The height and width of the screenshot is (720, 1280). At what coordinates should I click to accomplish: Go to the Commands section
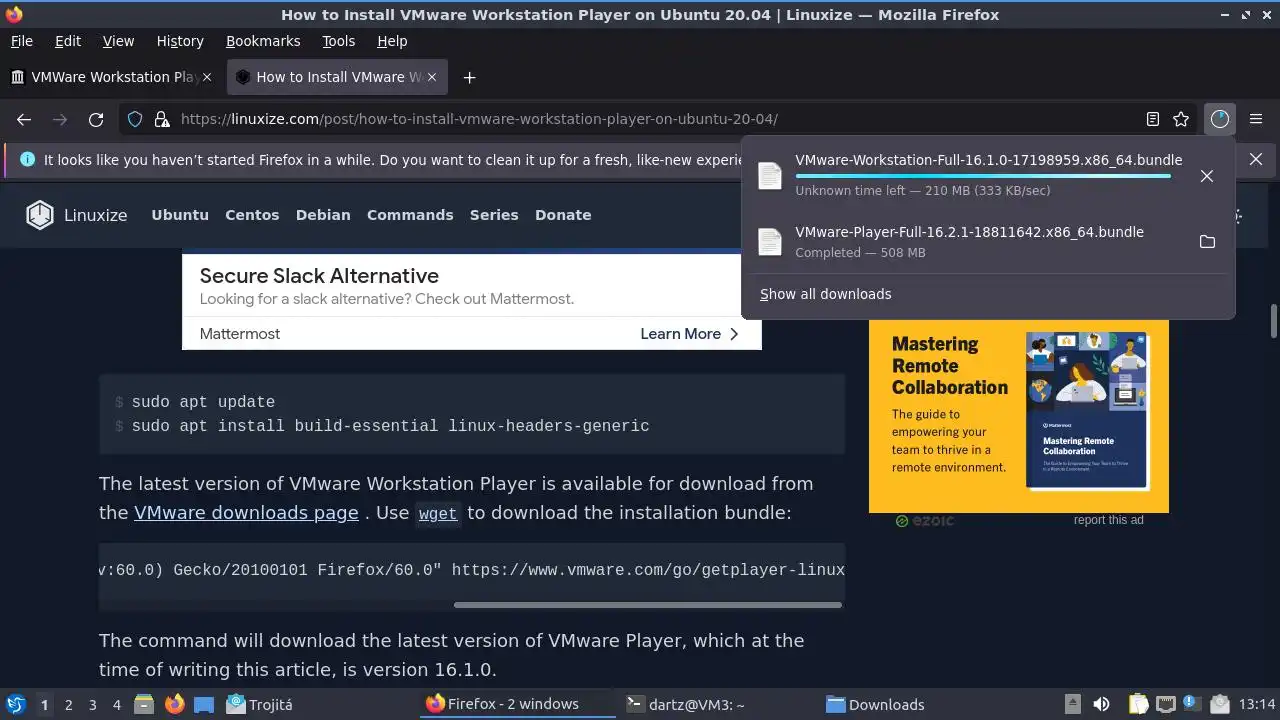tap(410, 215)
